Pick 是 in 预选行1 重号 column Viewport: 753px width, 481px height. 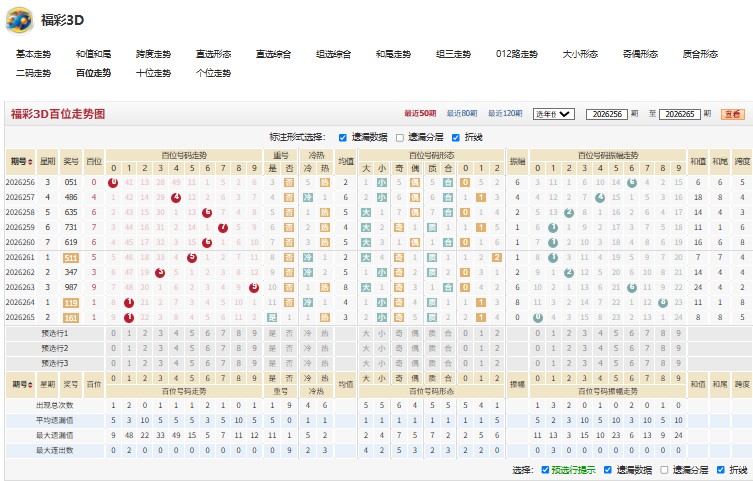(x=272, y=333)
